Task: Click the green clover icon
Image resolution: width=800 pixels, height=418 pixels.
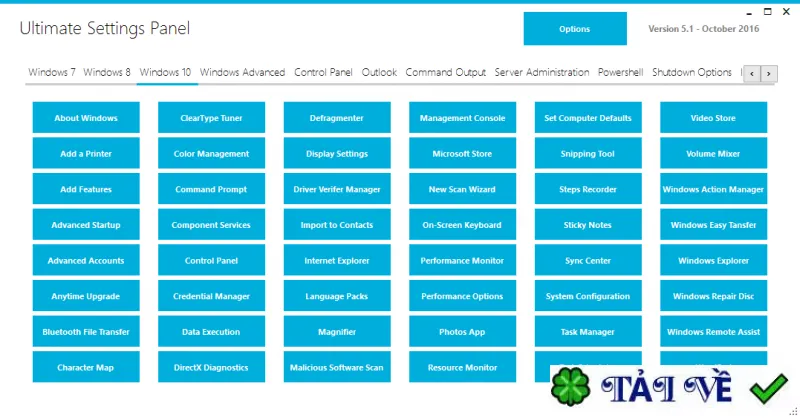Action: [x=571, y=387]
